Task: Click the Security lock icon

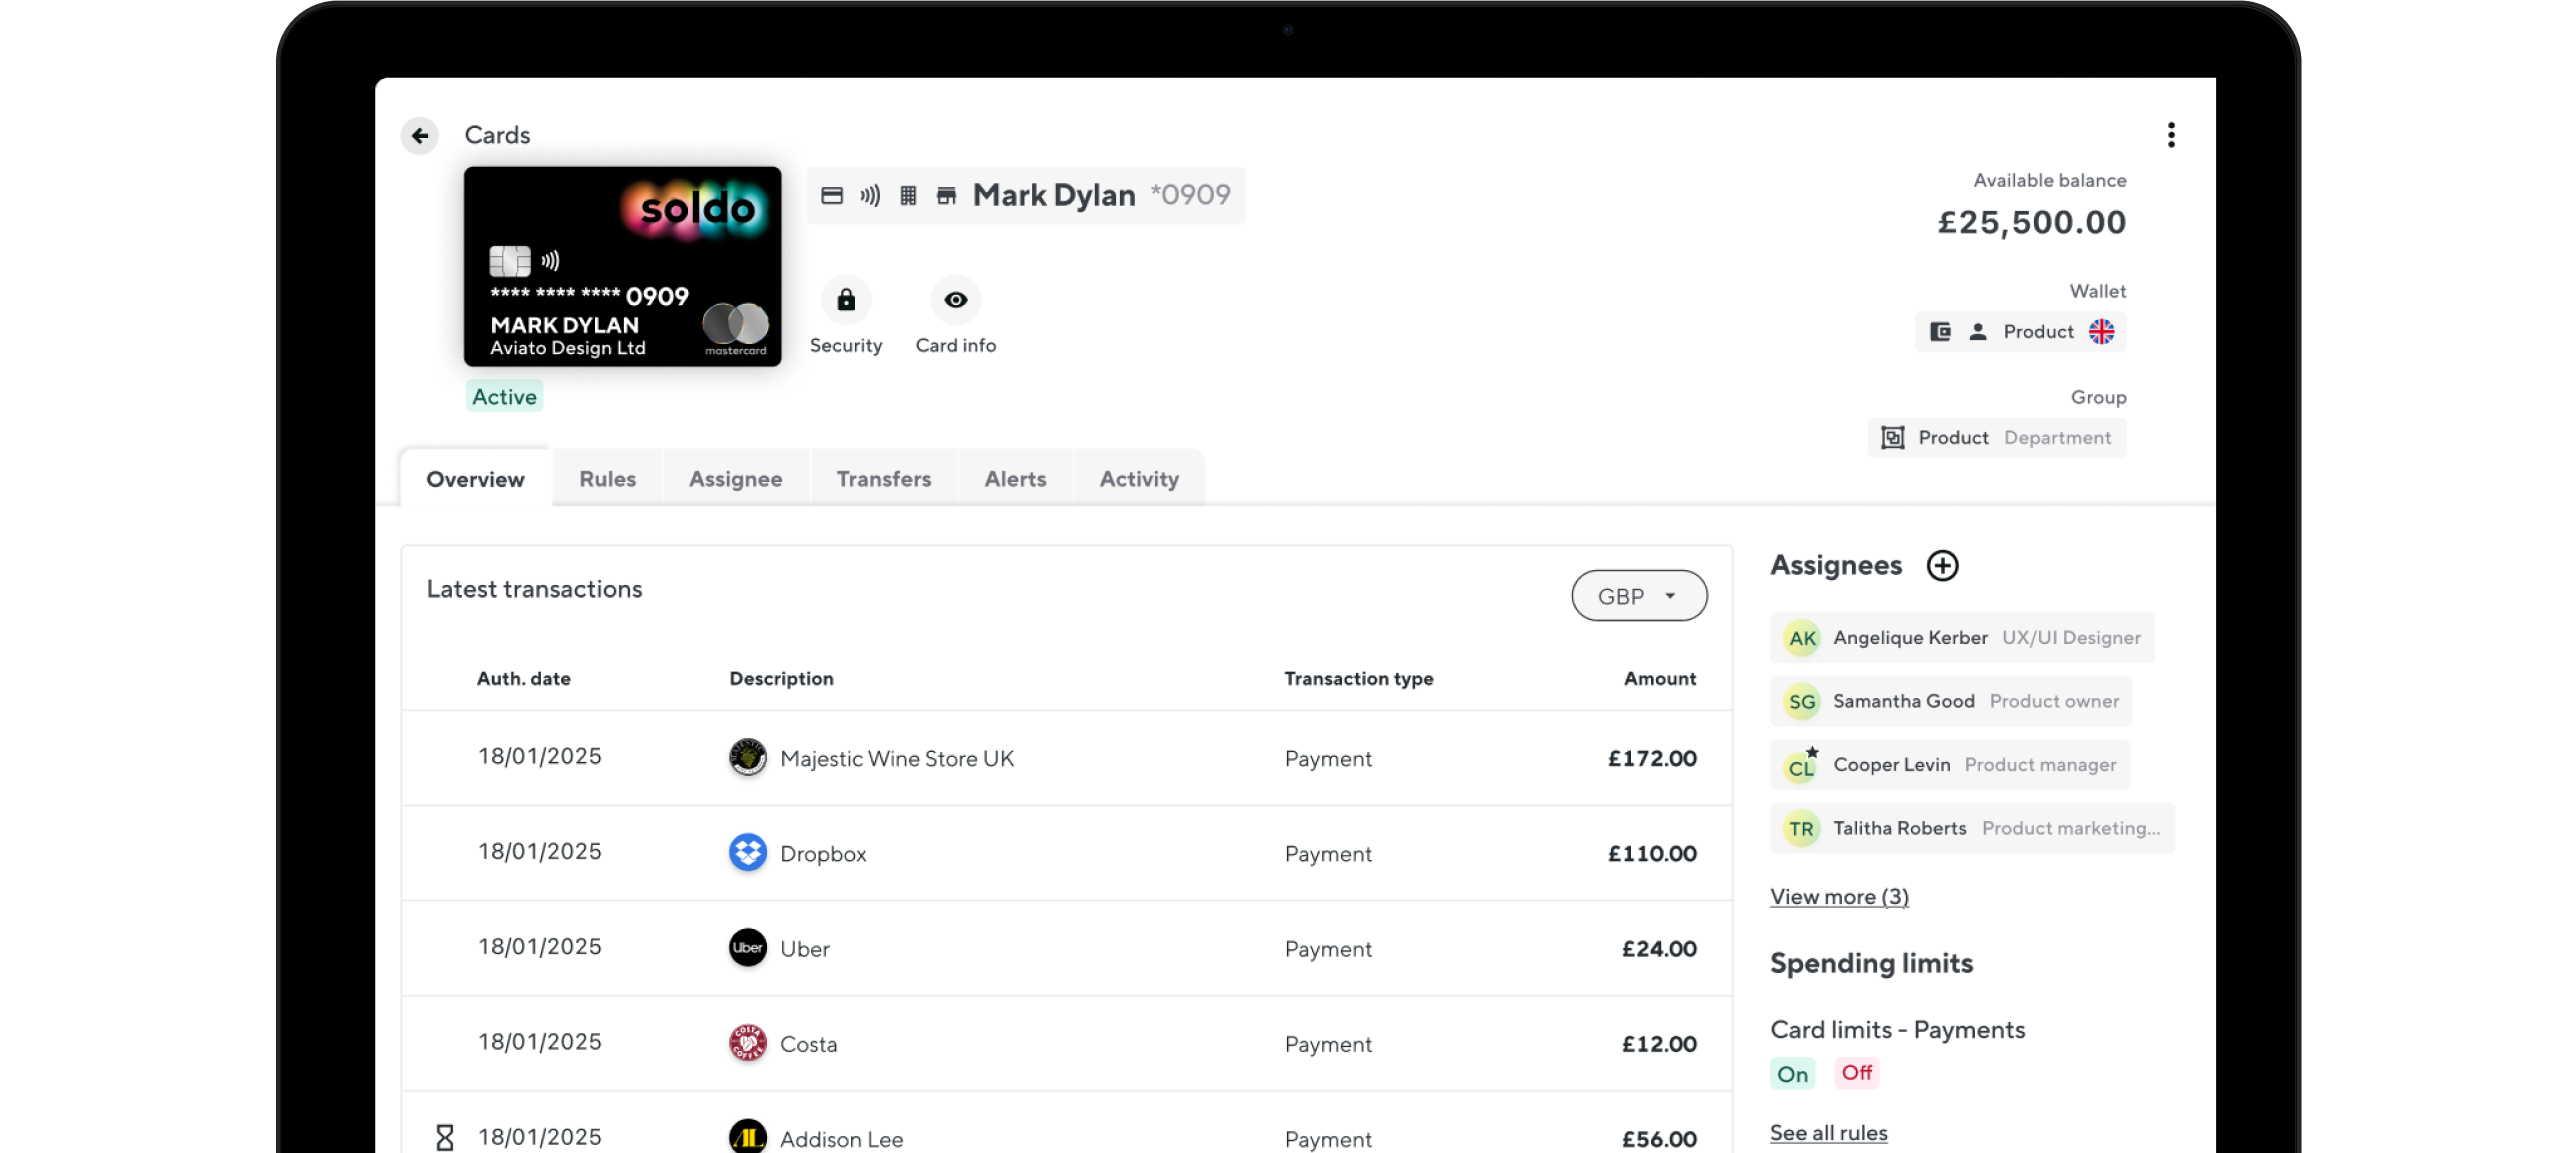Action: click(846, 300)
